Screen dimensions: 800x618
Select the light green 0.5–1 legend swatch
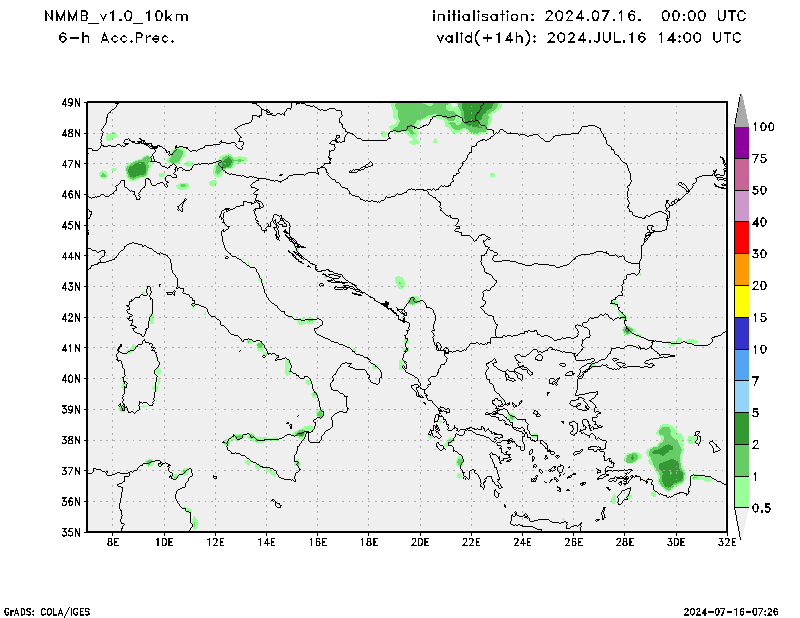coord(741,492)
